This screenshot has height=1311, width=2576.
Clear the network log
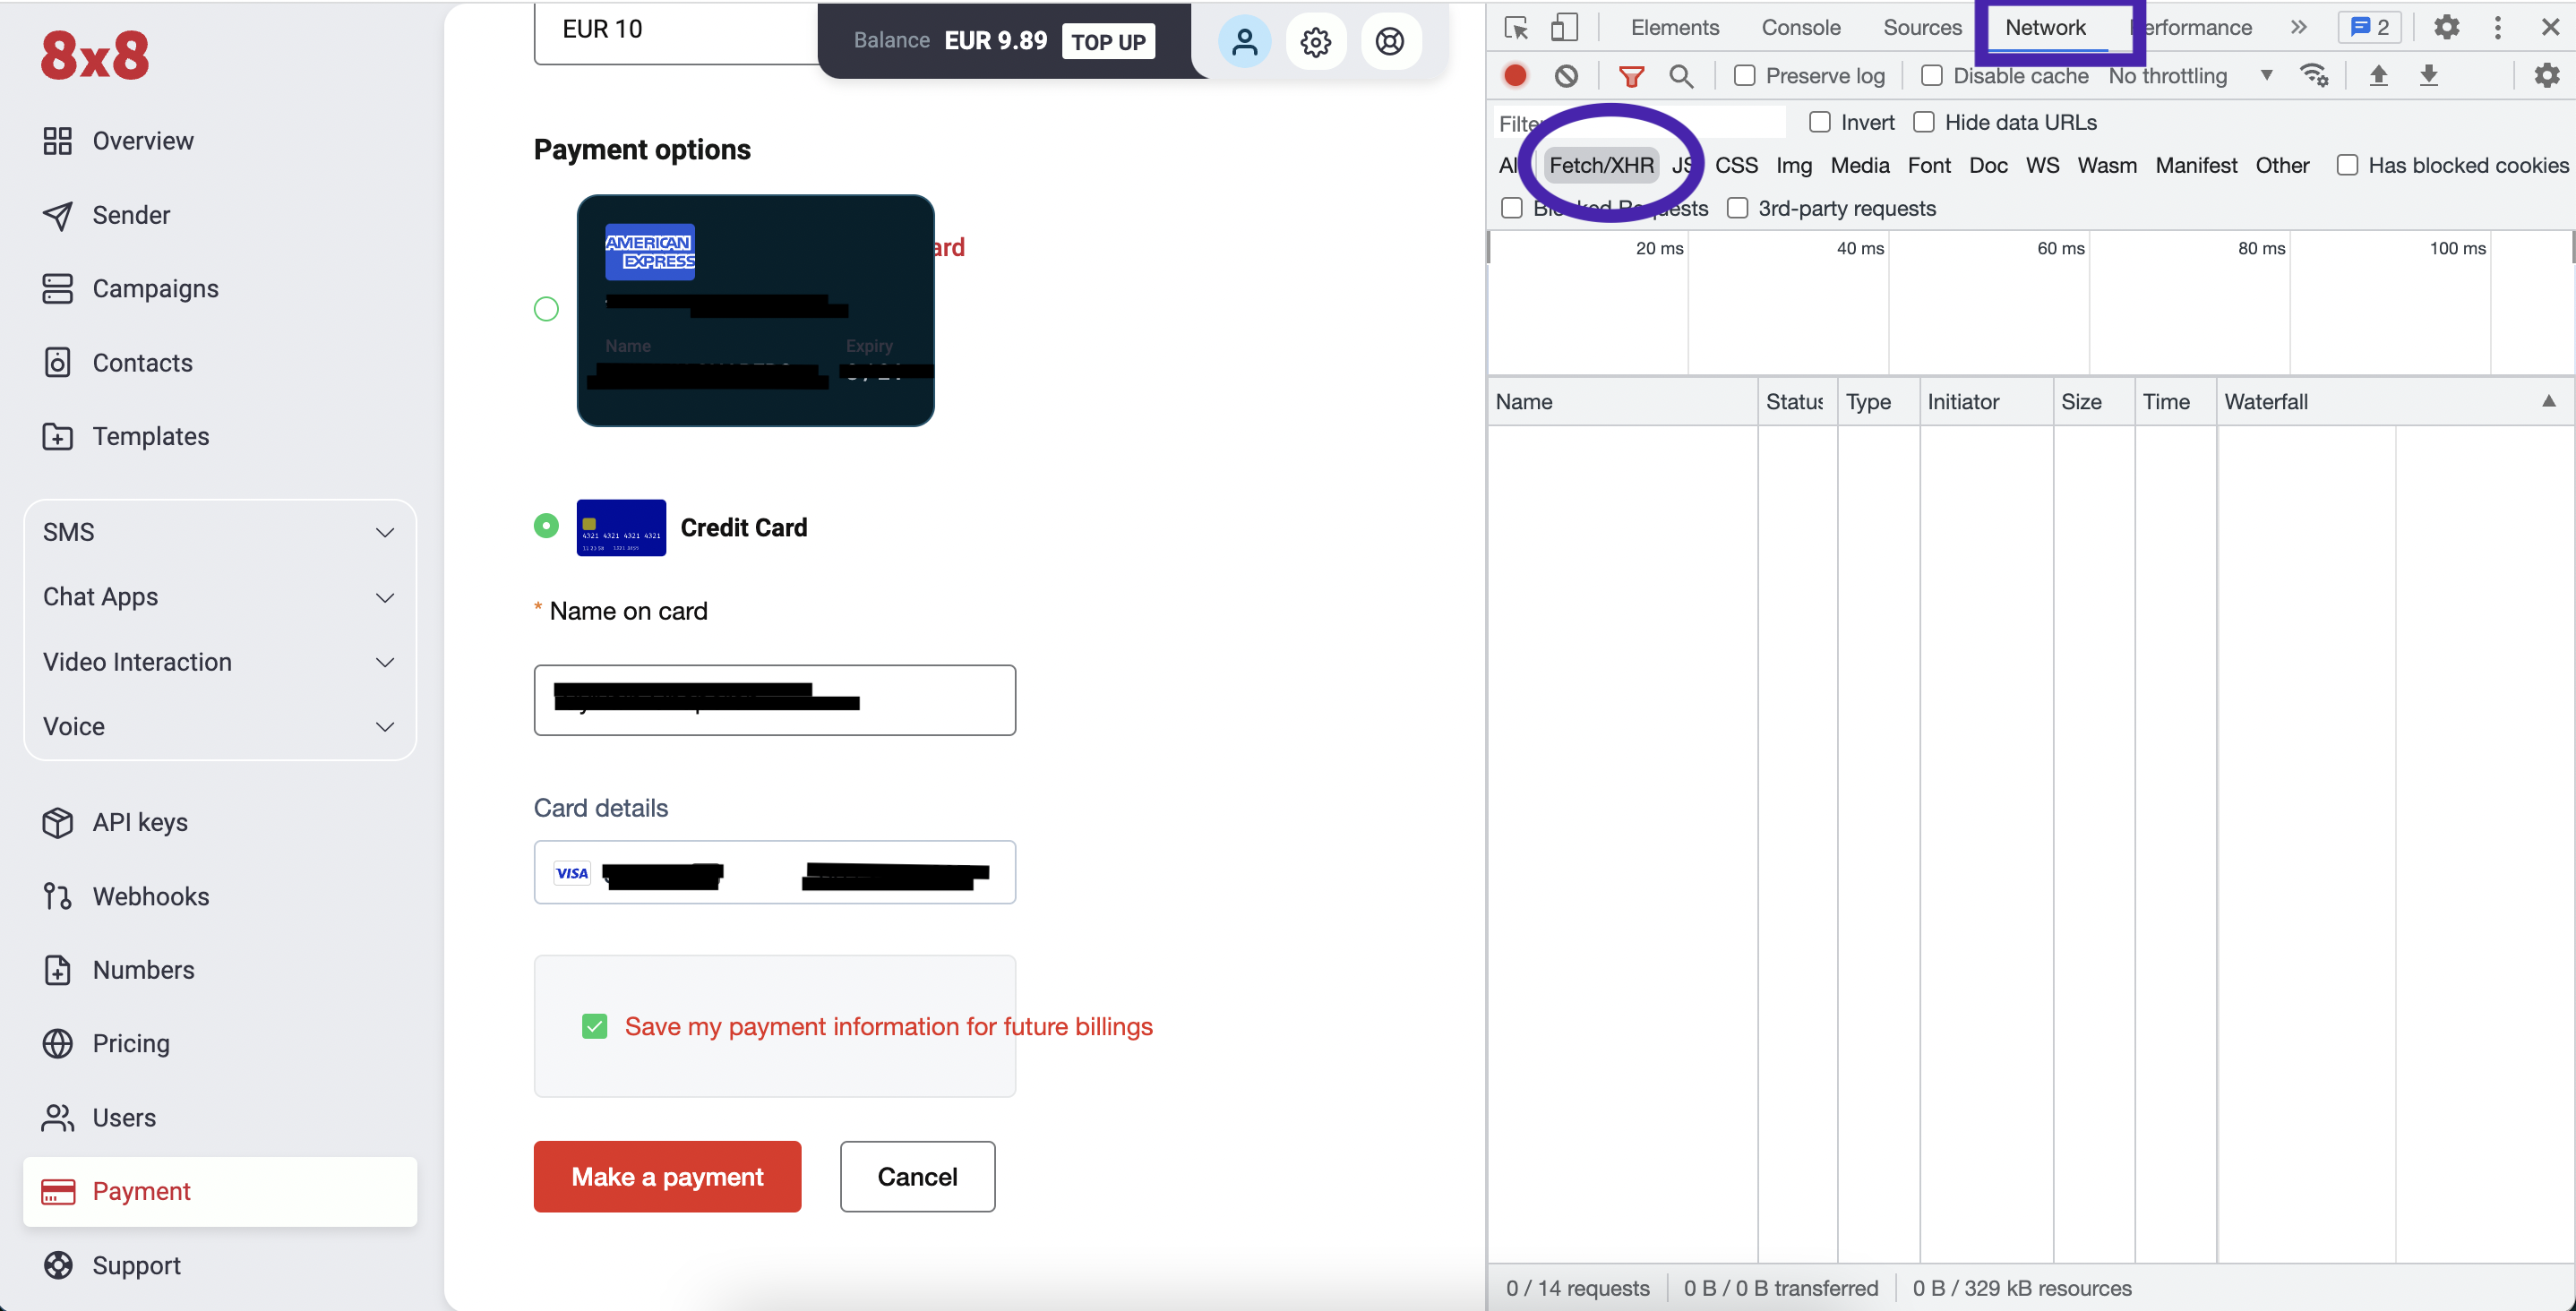pyautogui.click(x=1566, y=75)
